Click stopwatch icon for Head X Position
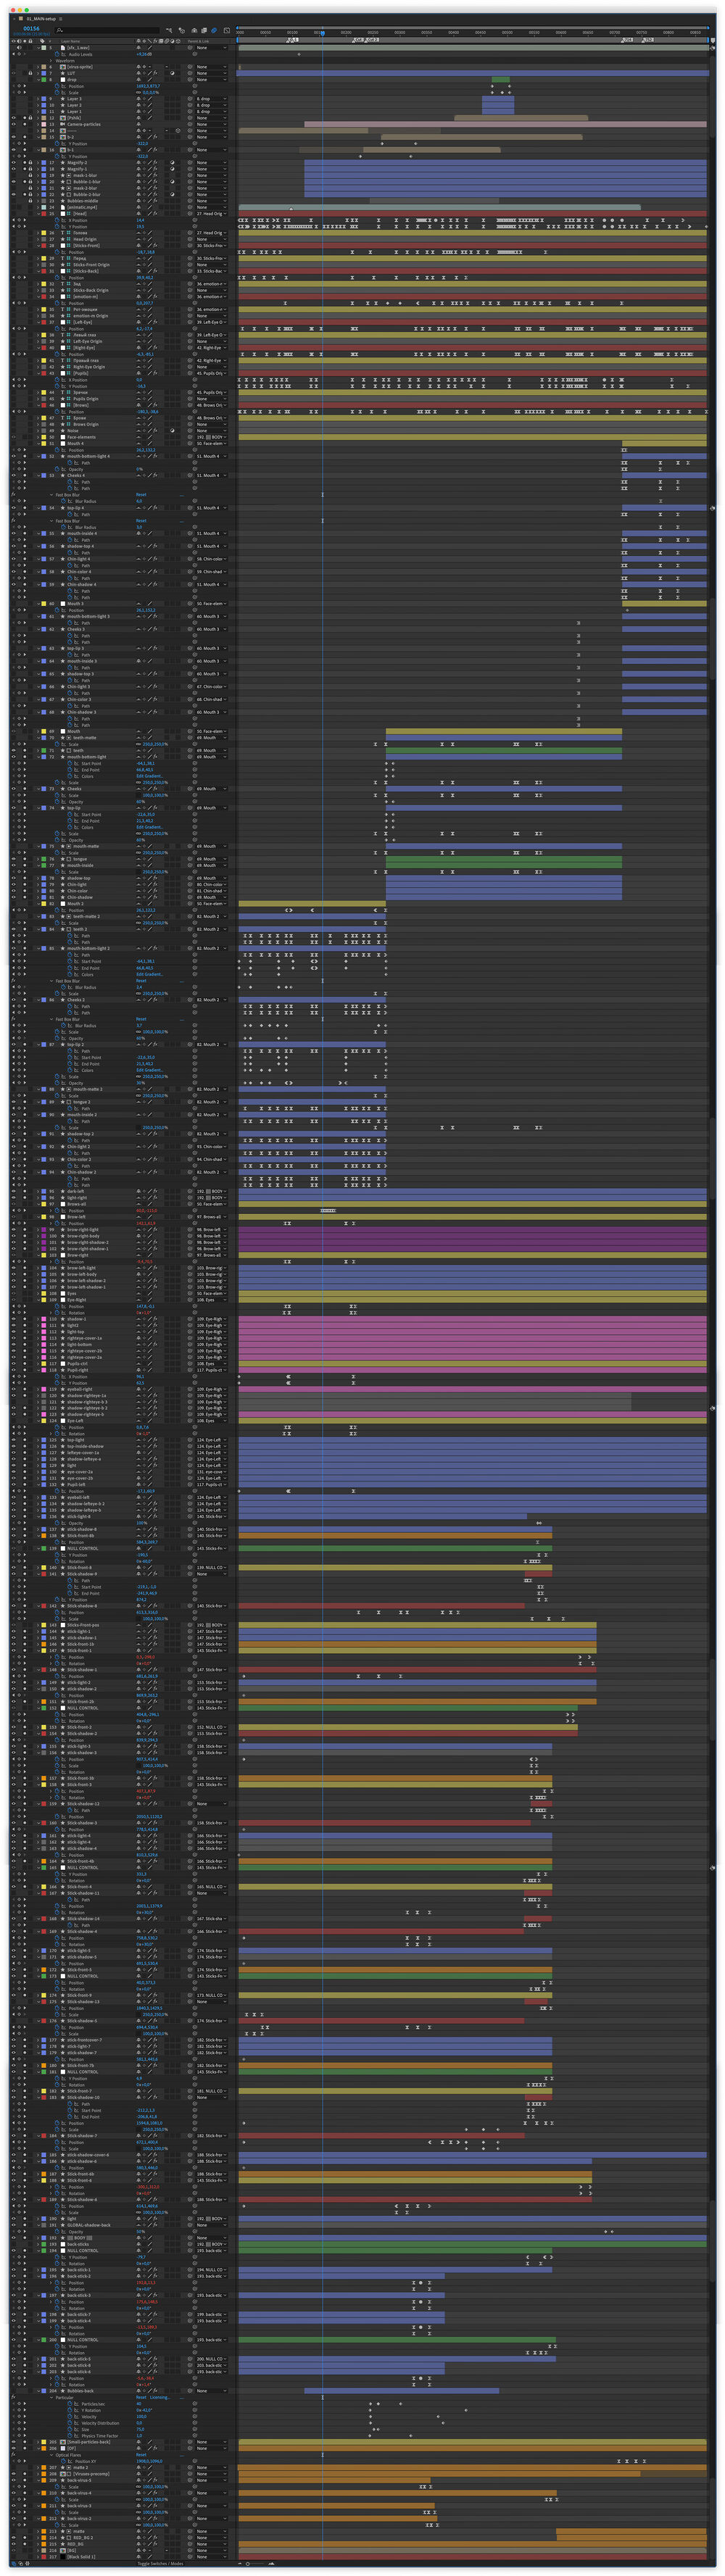The image size is (725, 2576). tap(57, 220)
